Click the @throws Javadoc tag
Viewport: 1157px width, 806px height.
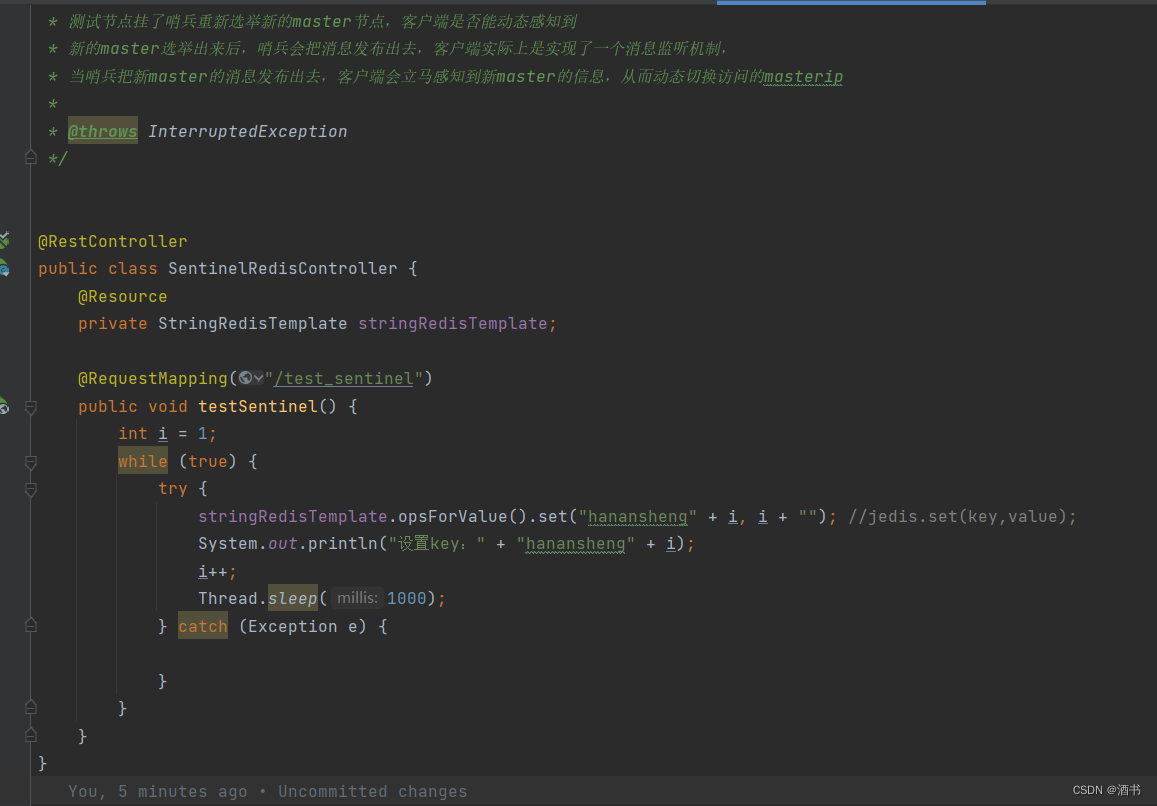[x=103, y=131]
